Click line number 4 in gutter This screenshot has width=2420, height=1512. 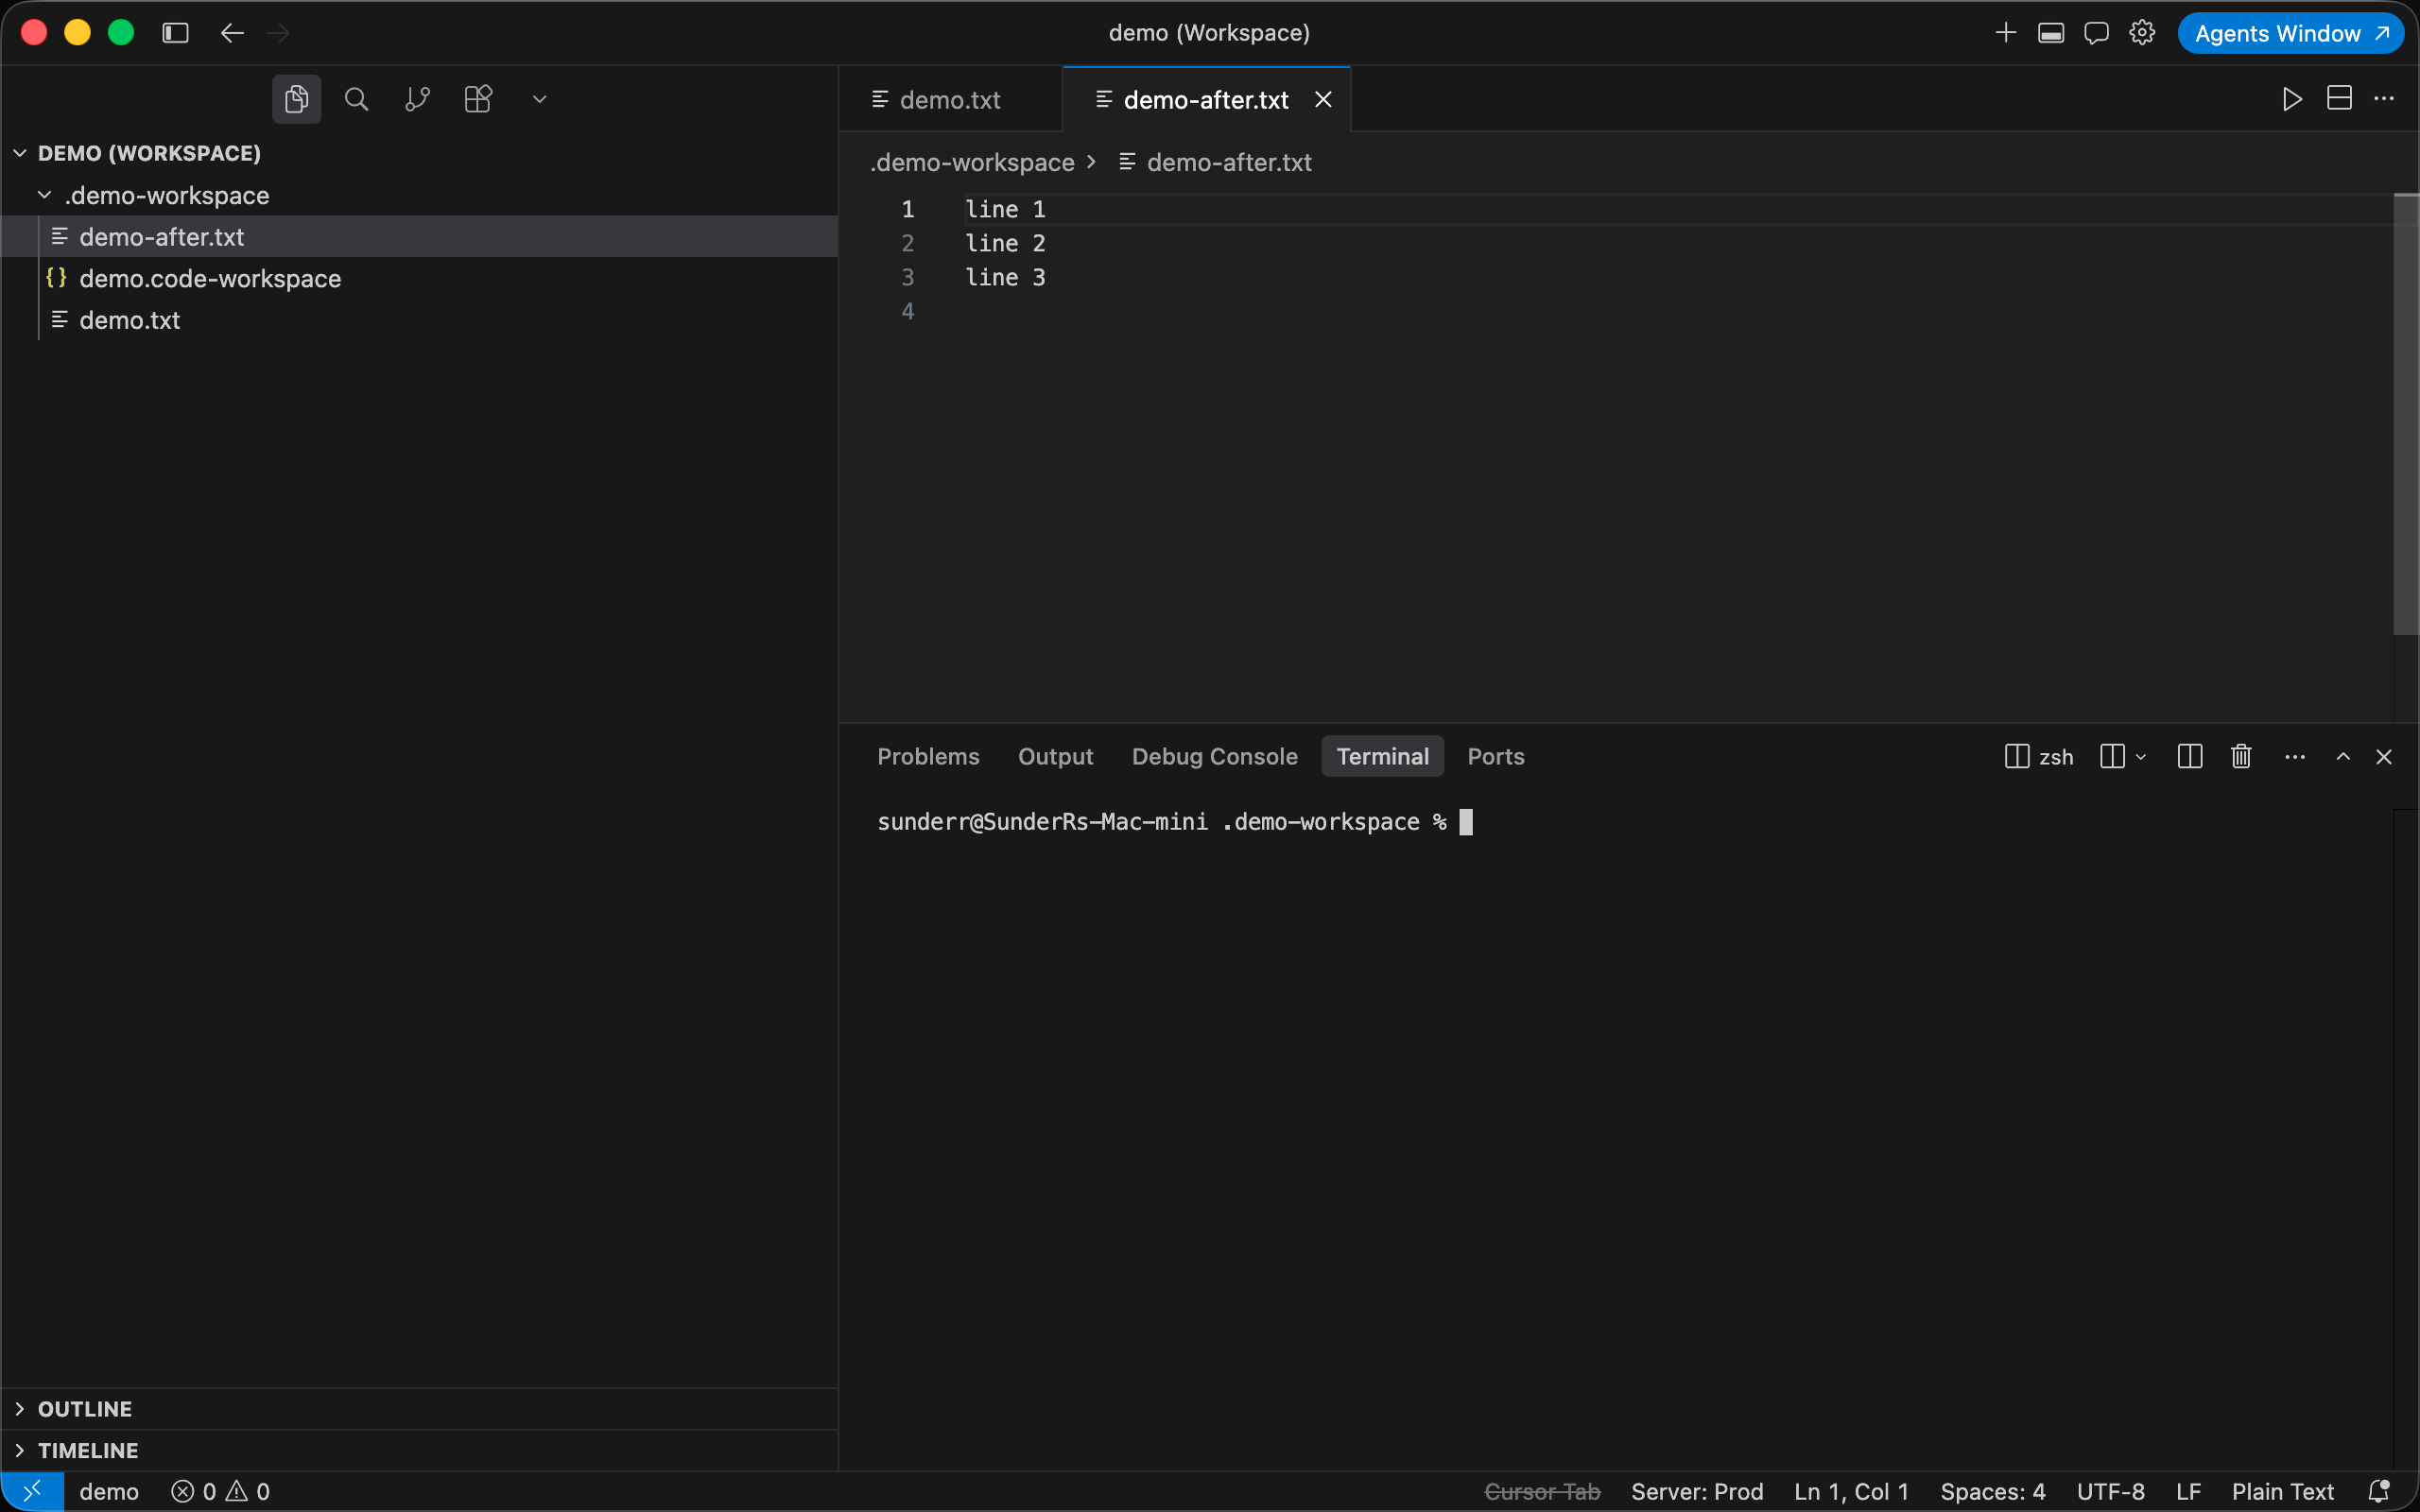[908, 311]
